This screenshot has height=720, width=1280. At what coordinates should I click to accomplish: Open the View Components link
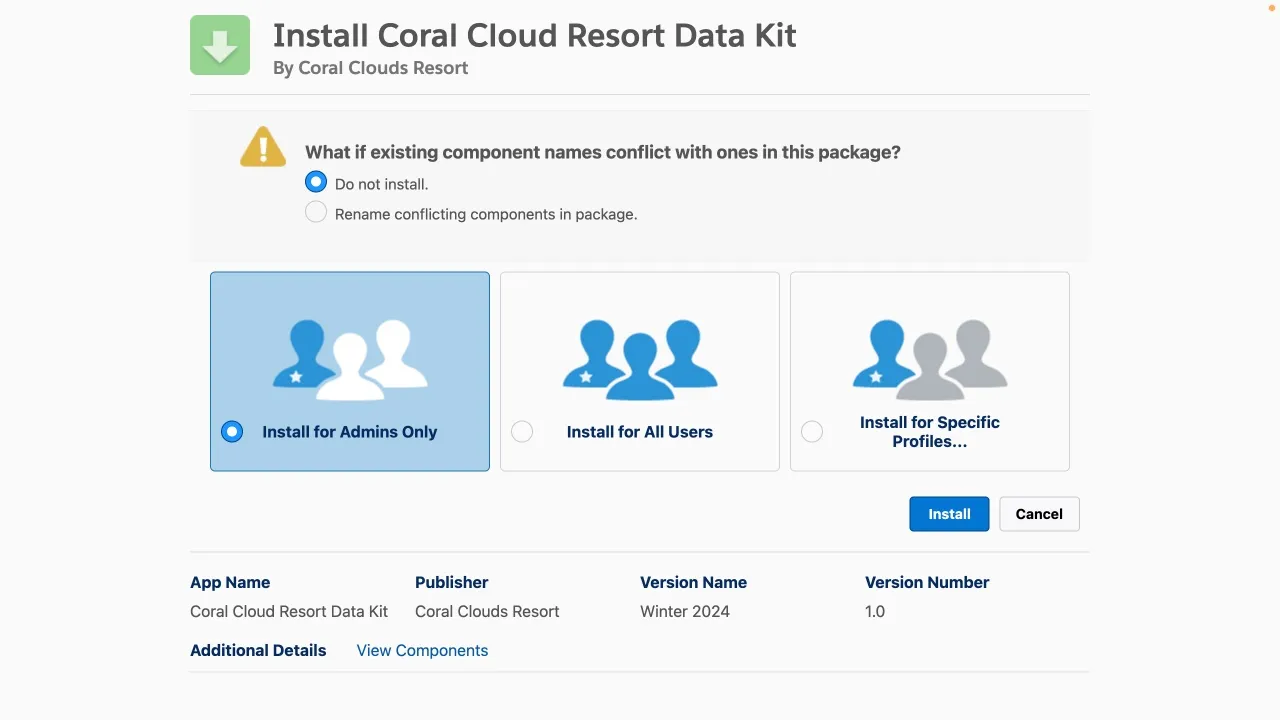pyautogui.click(x=422, y=650)
